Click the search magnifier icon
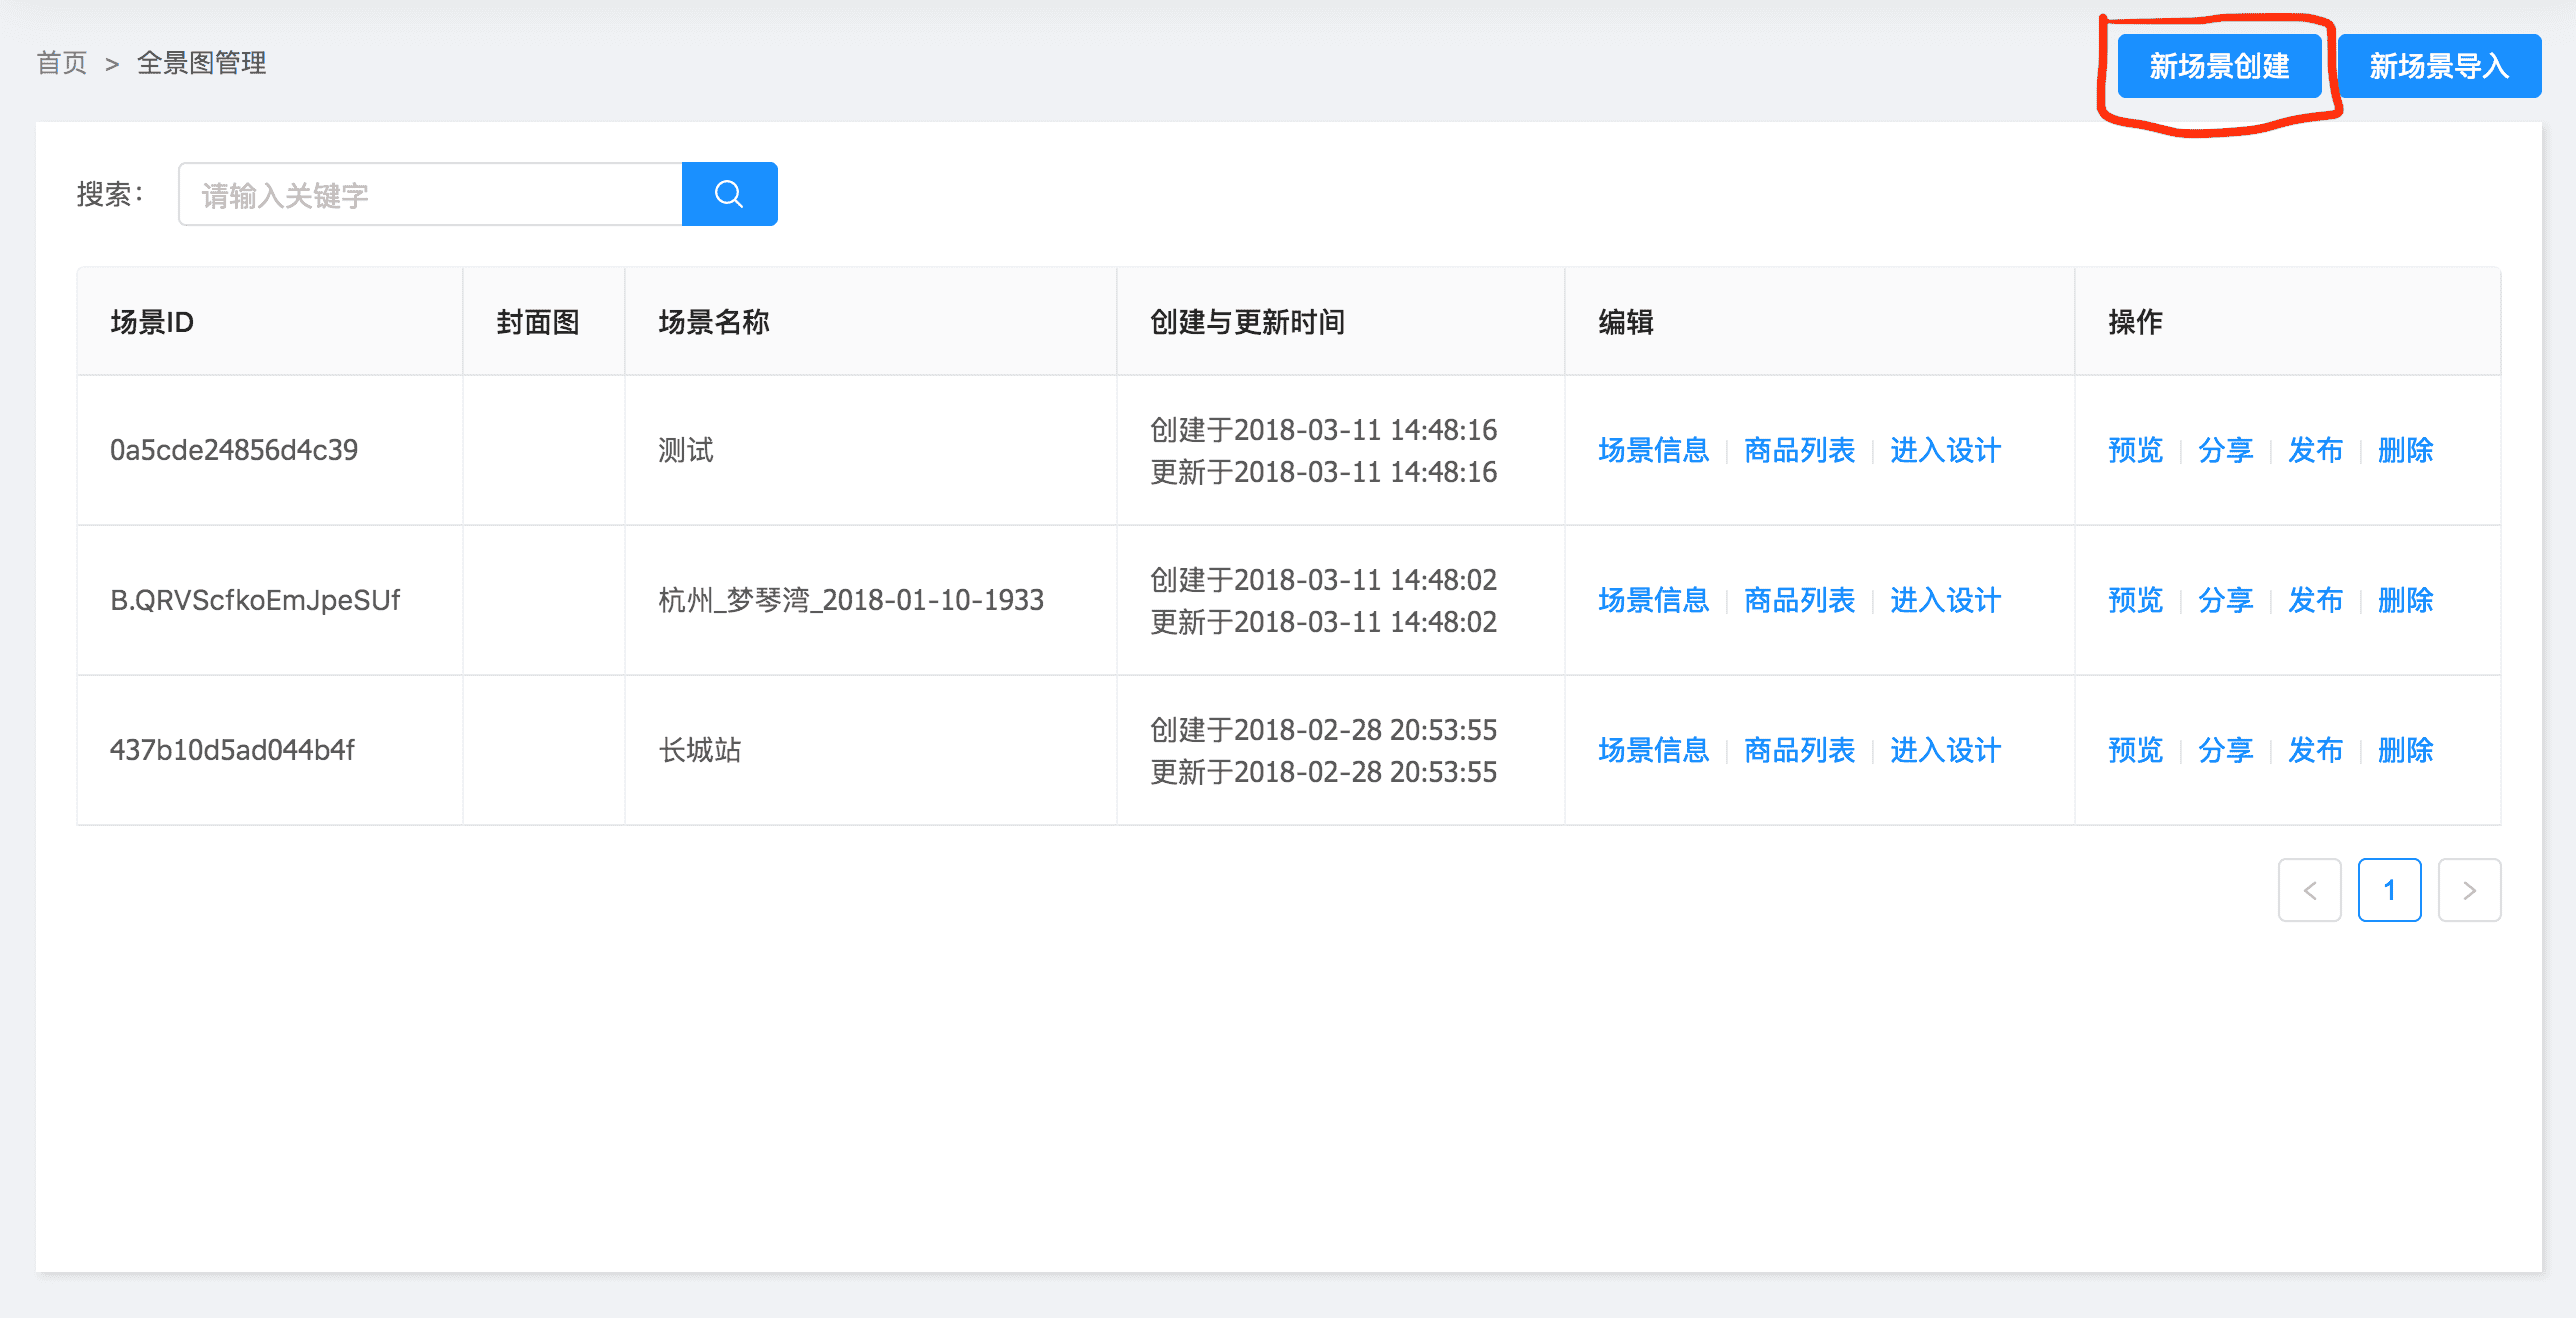This screenshot has width=2576, height=1318. [x=729, y=193]
